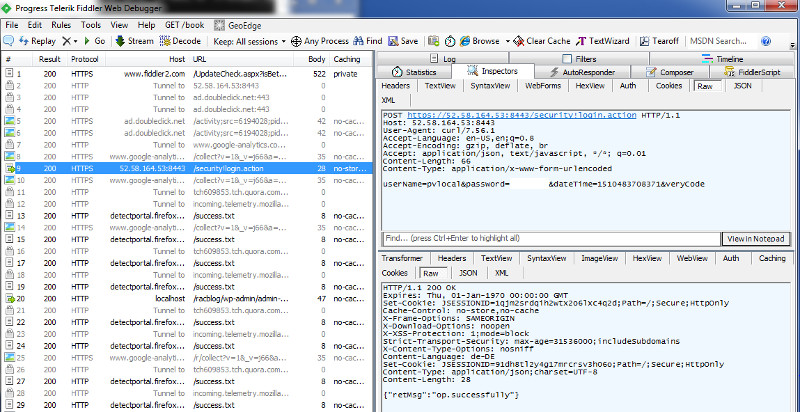The width and height of the screenshot is (800, 412).
Task: Switch to the Log tab
Action: pos(442,59)
